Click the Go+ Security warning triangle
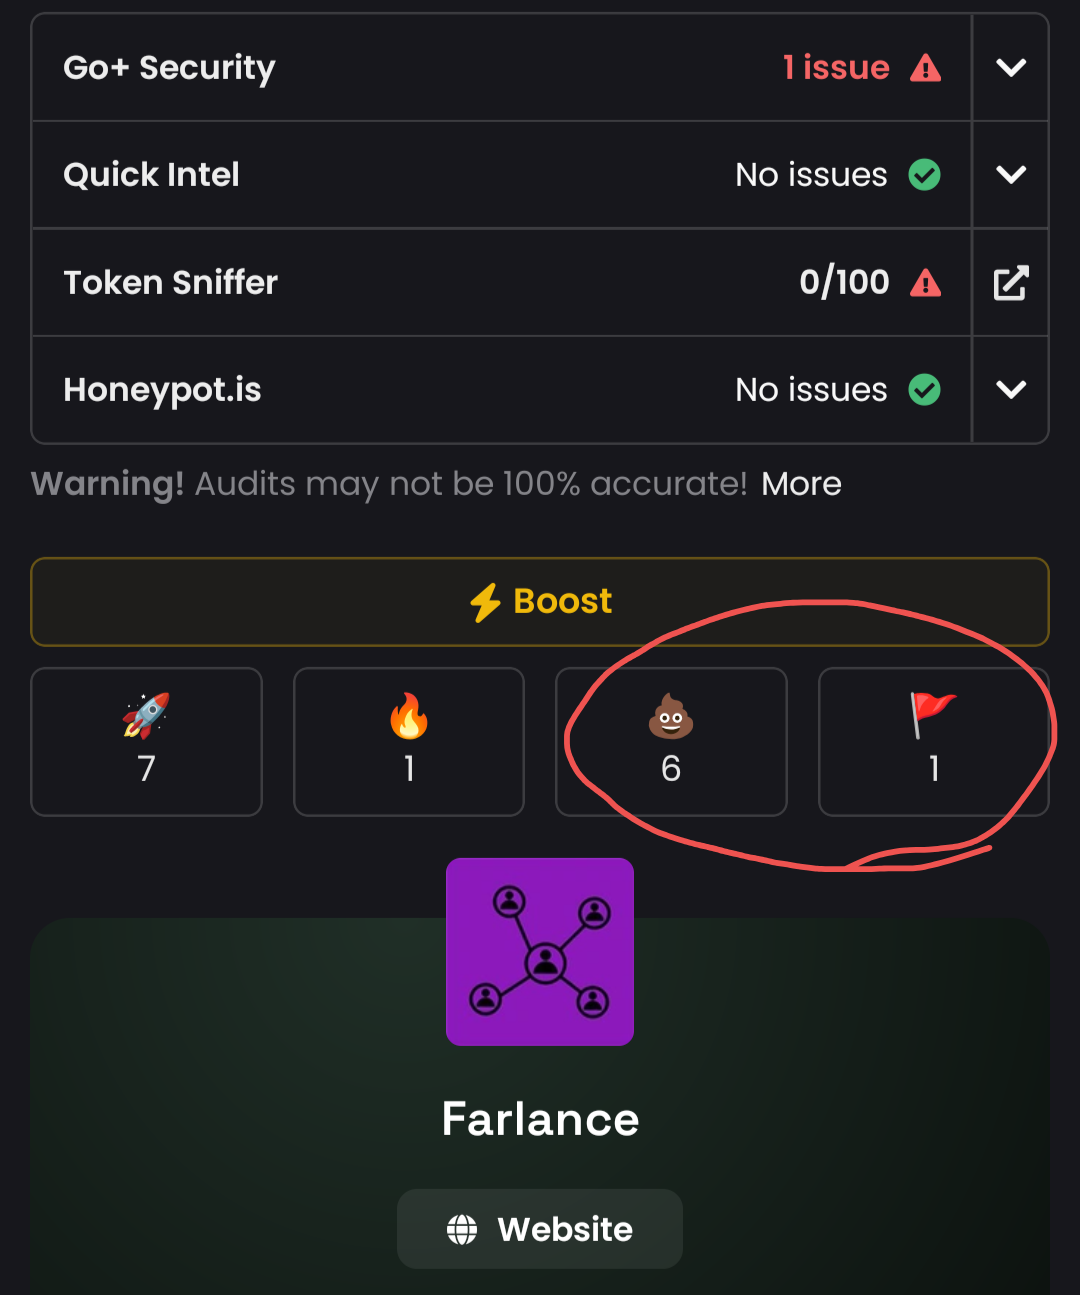1080x1295 pixels. coord(926,68)
